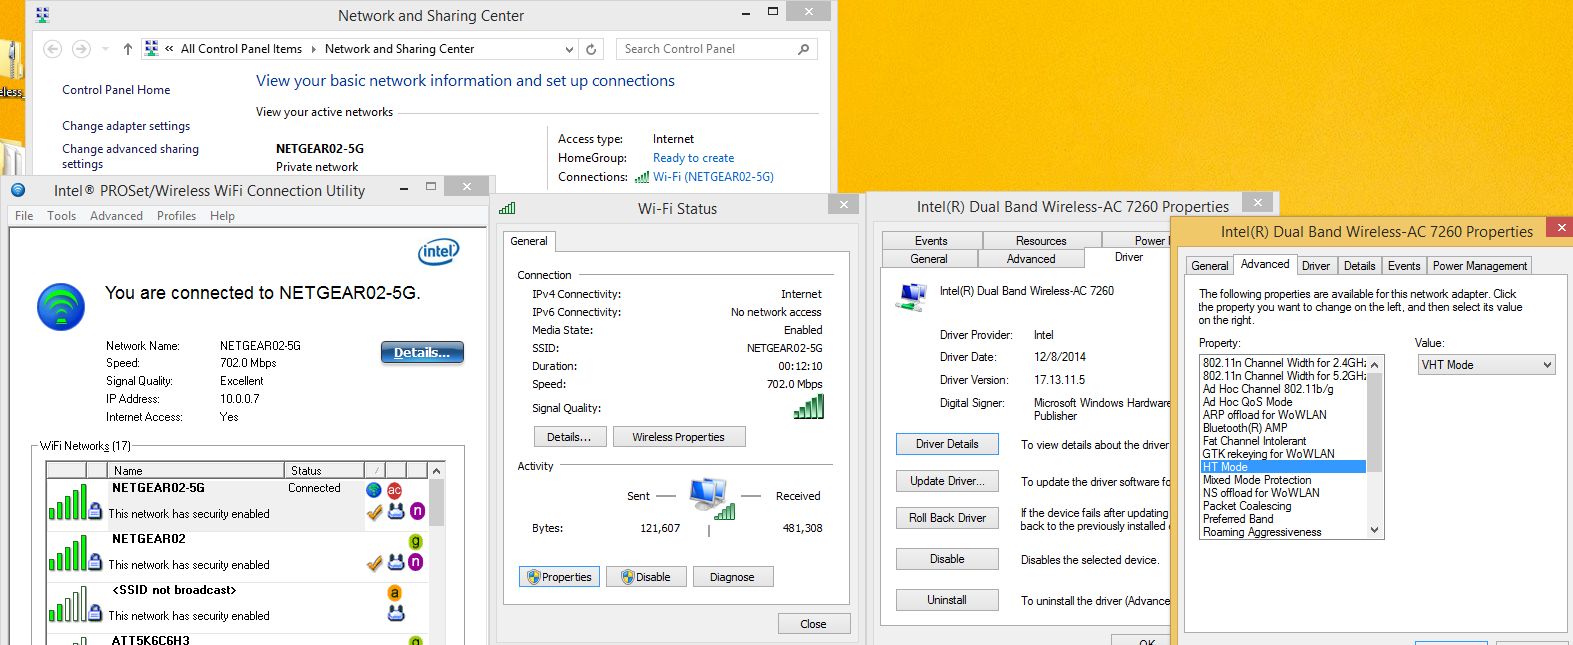
Task: Click the Name column header in WiFi Networks
Action: 196,470
